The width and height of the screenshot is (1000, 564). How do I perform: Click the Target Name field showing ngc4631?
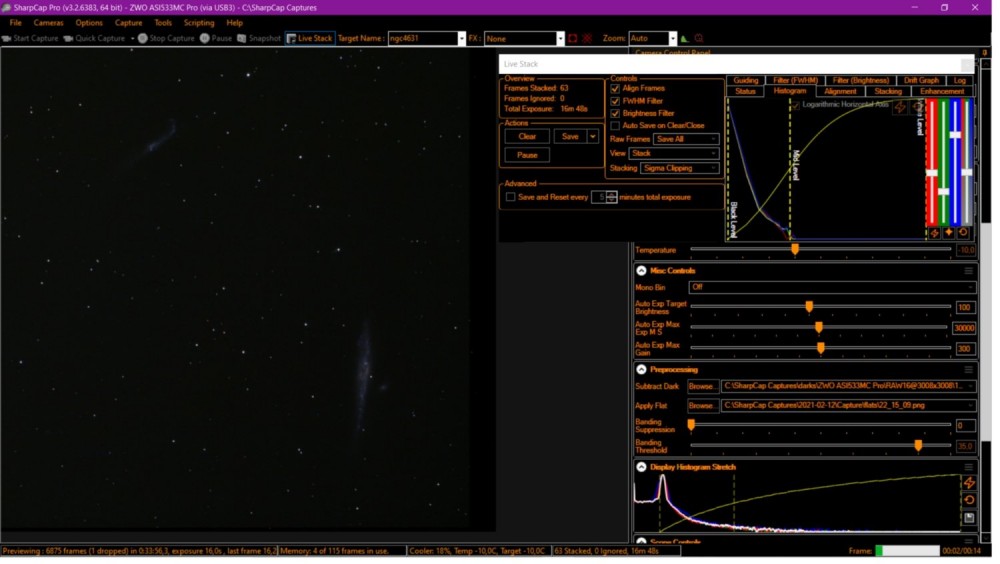coord(424,38)
